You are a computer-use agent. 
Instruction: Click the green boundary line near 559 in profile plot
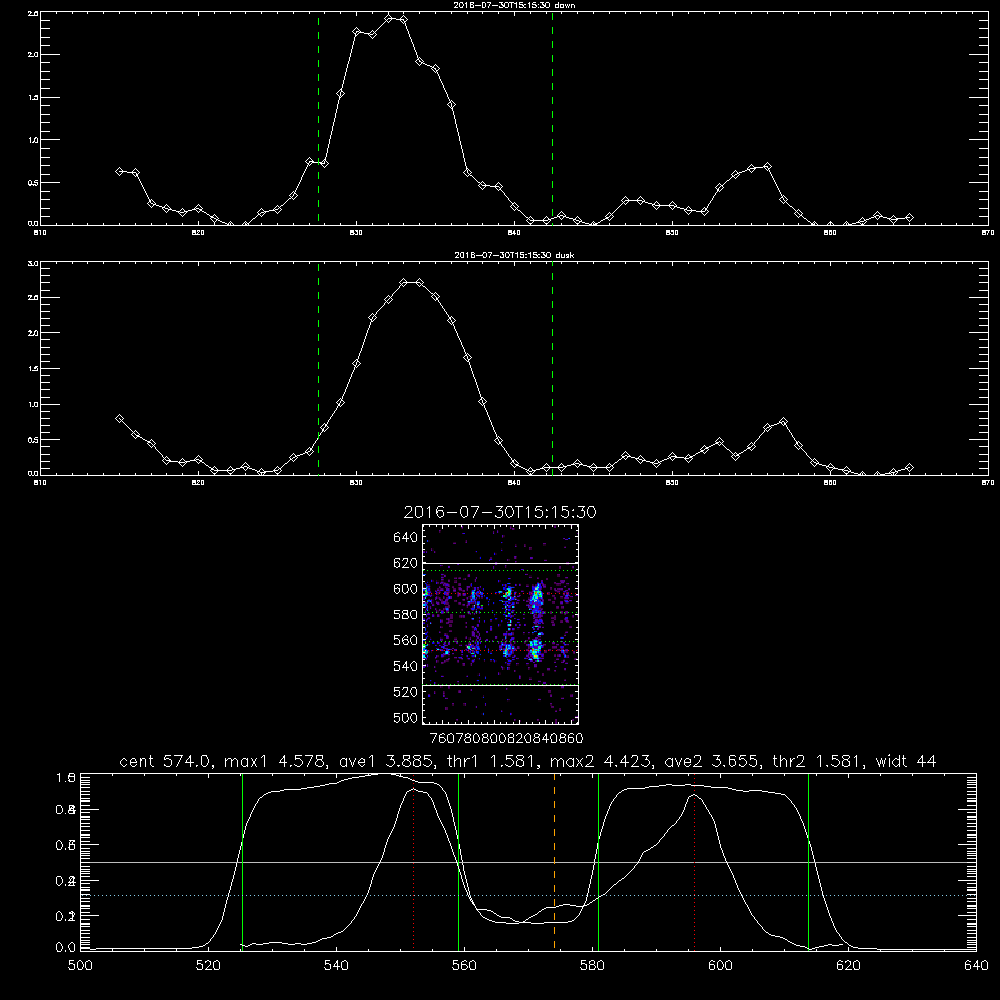(x=459, y=861)
